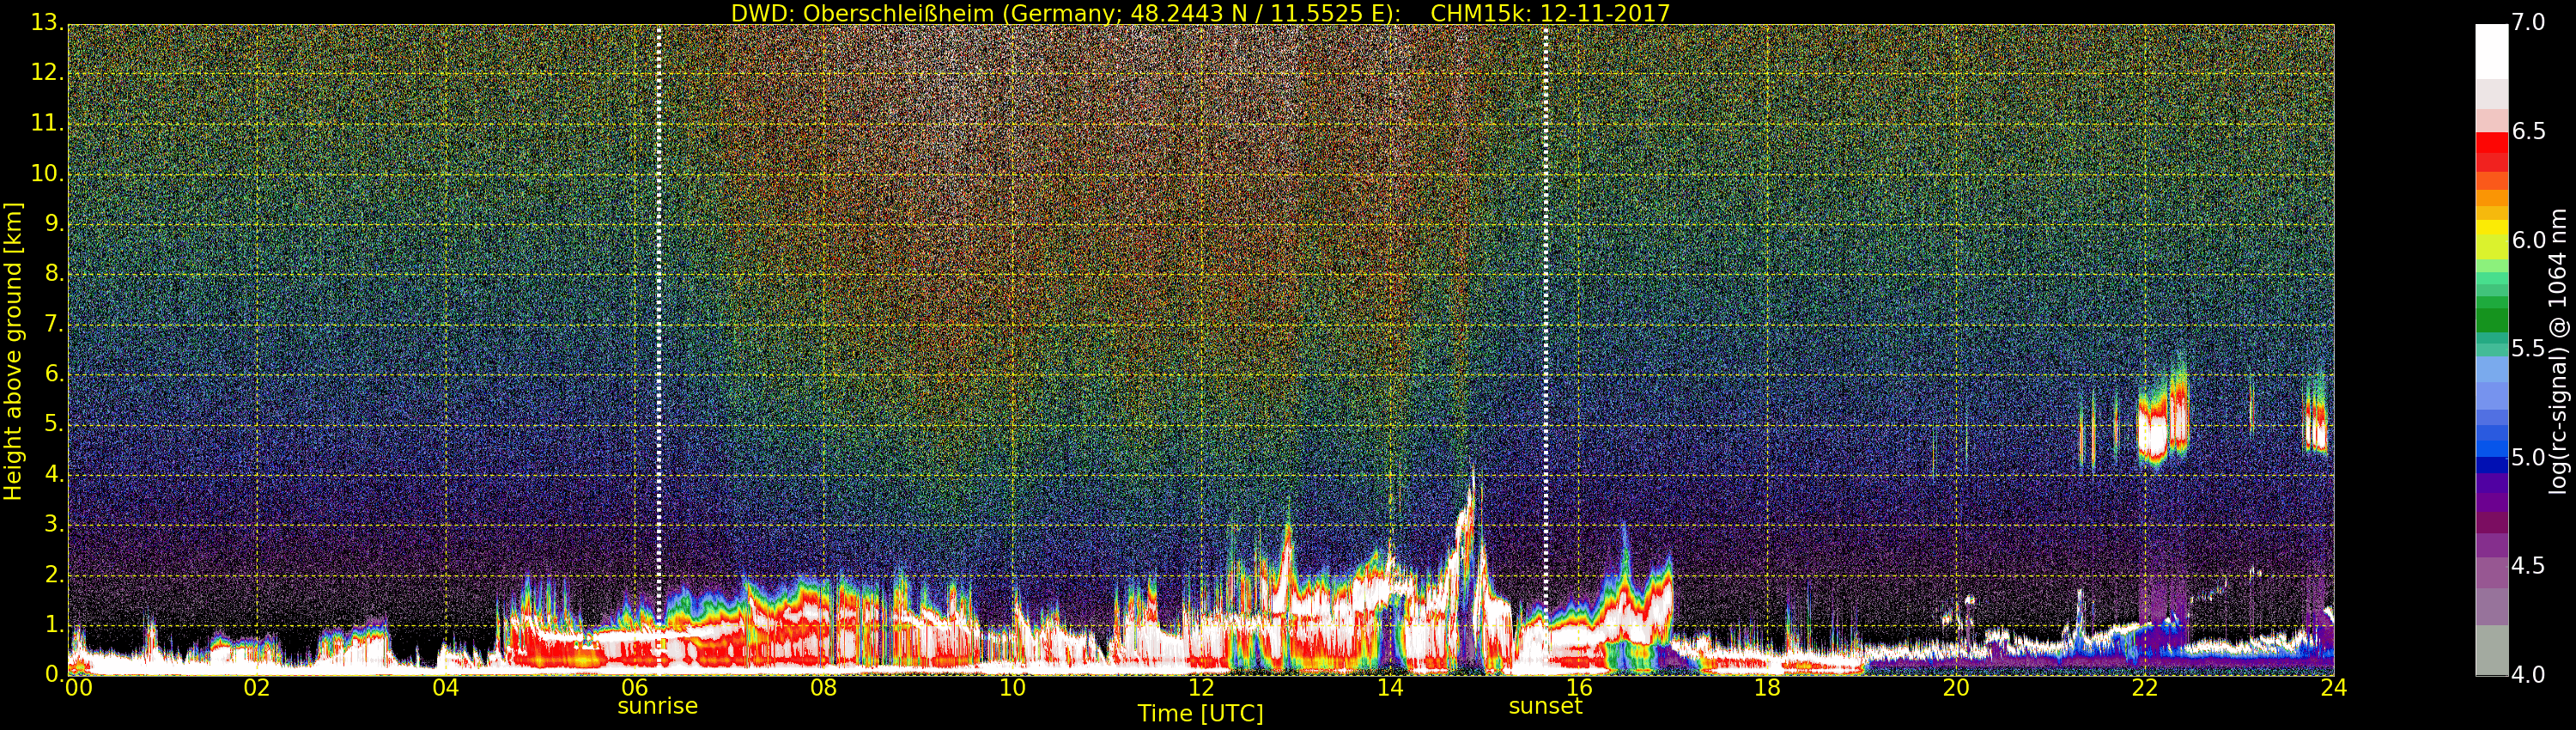2576x730 pixels.
Task: Click the cloud patch near 24 UTC at 5 km
Action: click(2316, 422)
